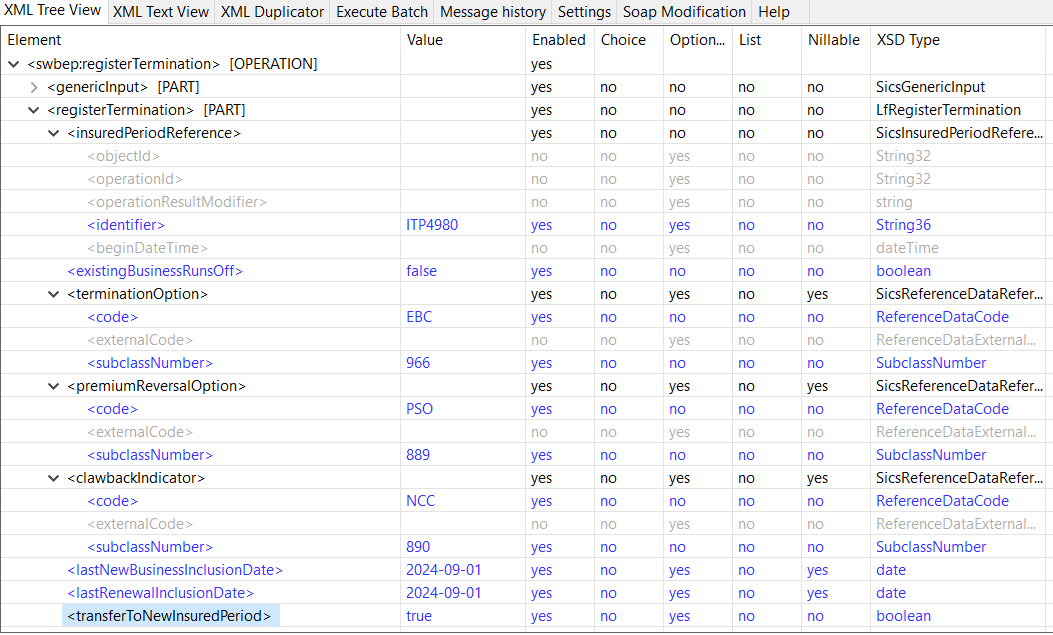The height and width of the screenshot is (635, 1053).
Task: Collapse the swbep:registerTermination operation node
Action: (x=14, y=64)
